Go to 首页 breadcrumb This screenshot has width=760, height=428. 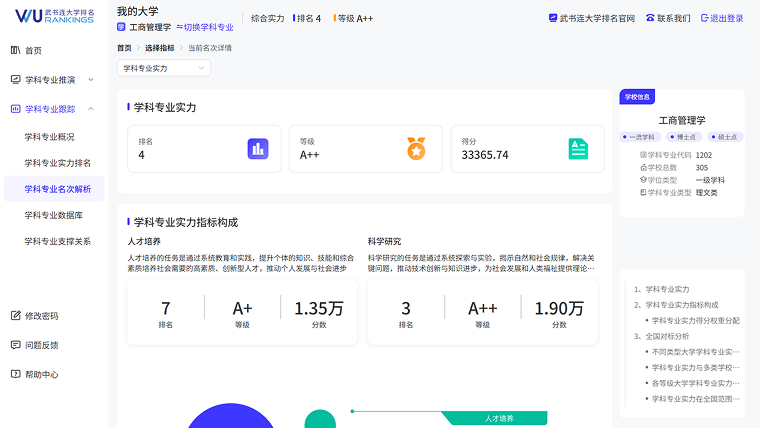pyautogui.click(x=124, y=48)
